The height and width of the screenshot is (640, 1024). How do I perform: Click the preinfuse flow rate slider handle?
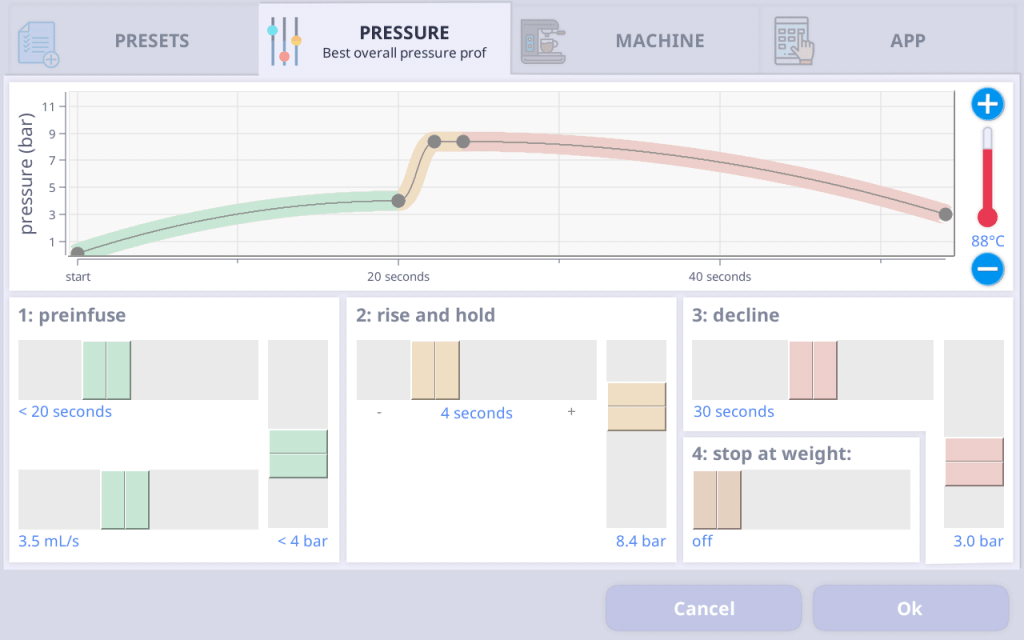[x=125, y=499]
